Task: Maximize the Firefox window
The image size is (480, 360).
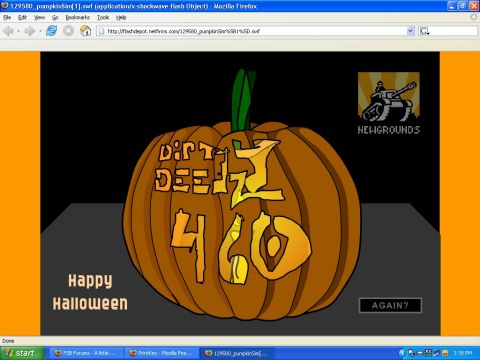Action: pos(463,6)
